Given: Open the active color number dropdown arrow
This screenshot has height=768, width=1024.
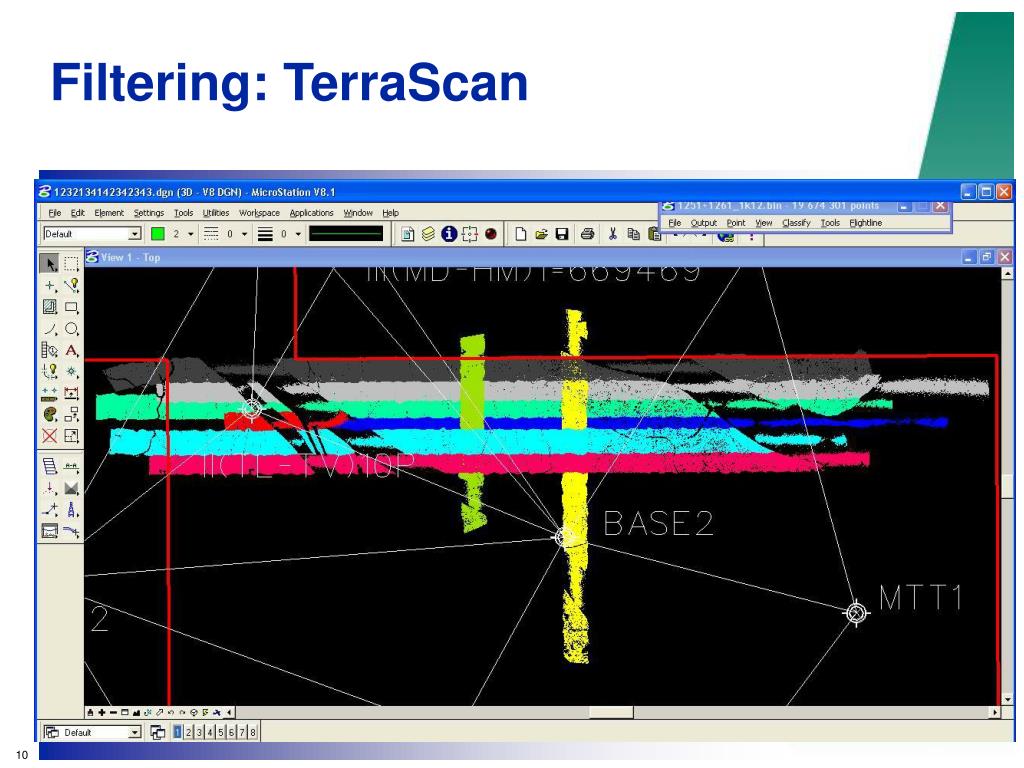Looking at the screenshot, I should [191, 234].
